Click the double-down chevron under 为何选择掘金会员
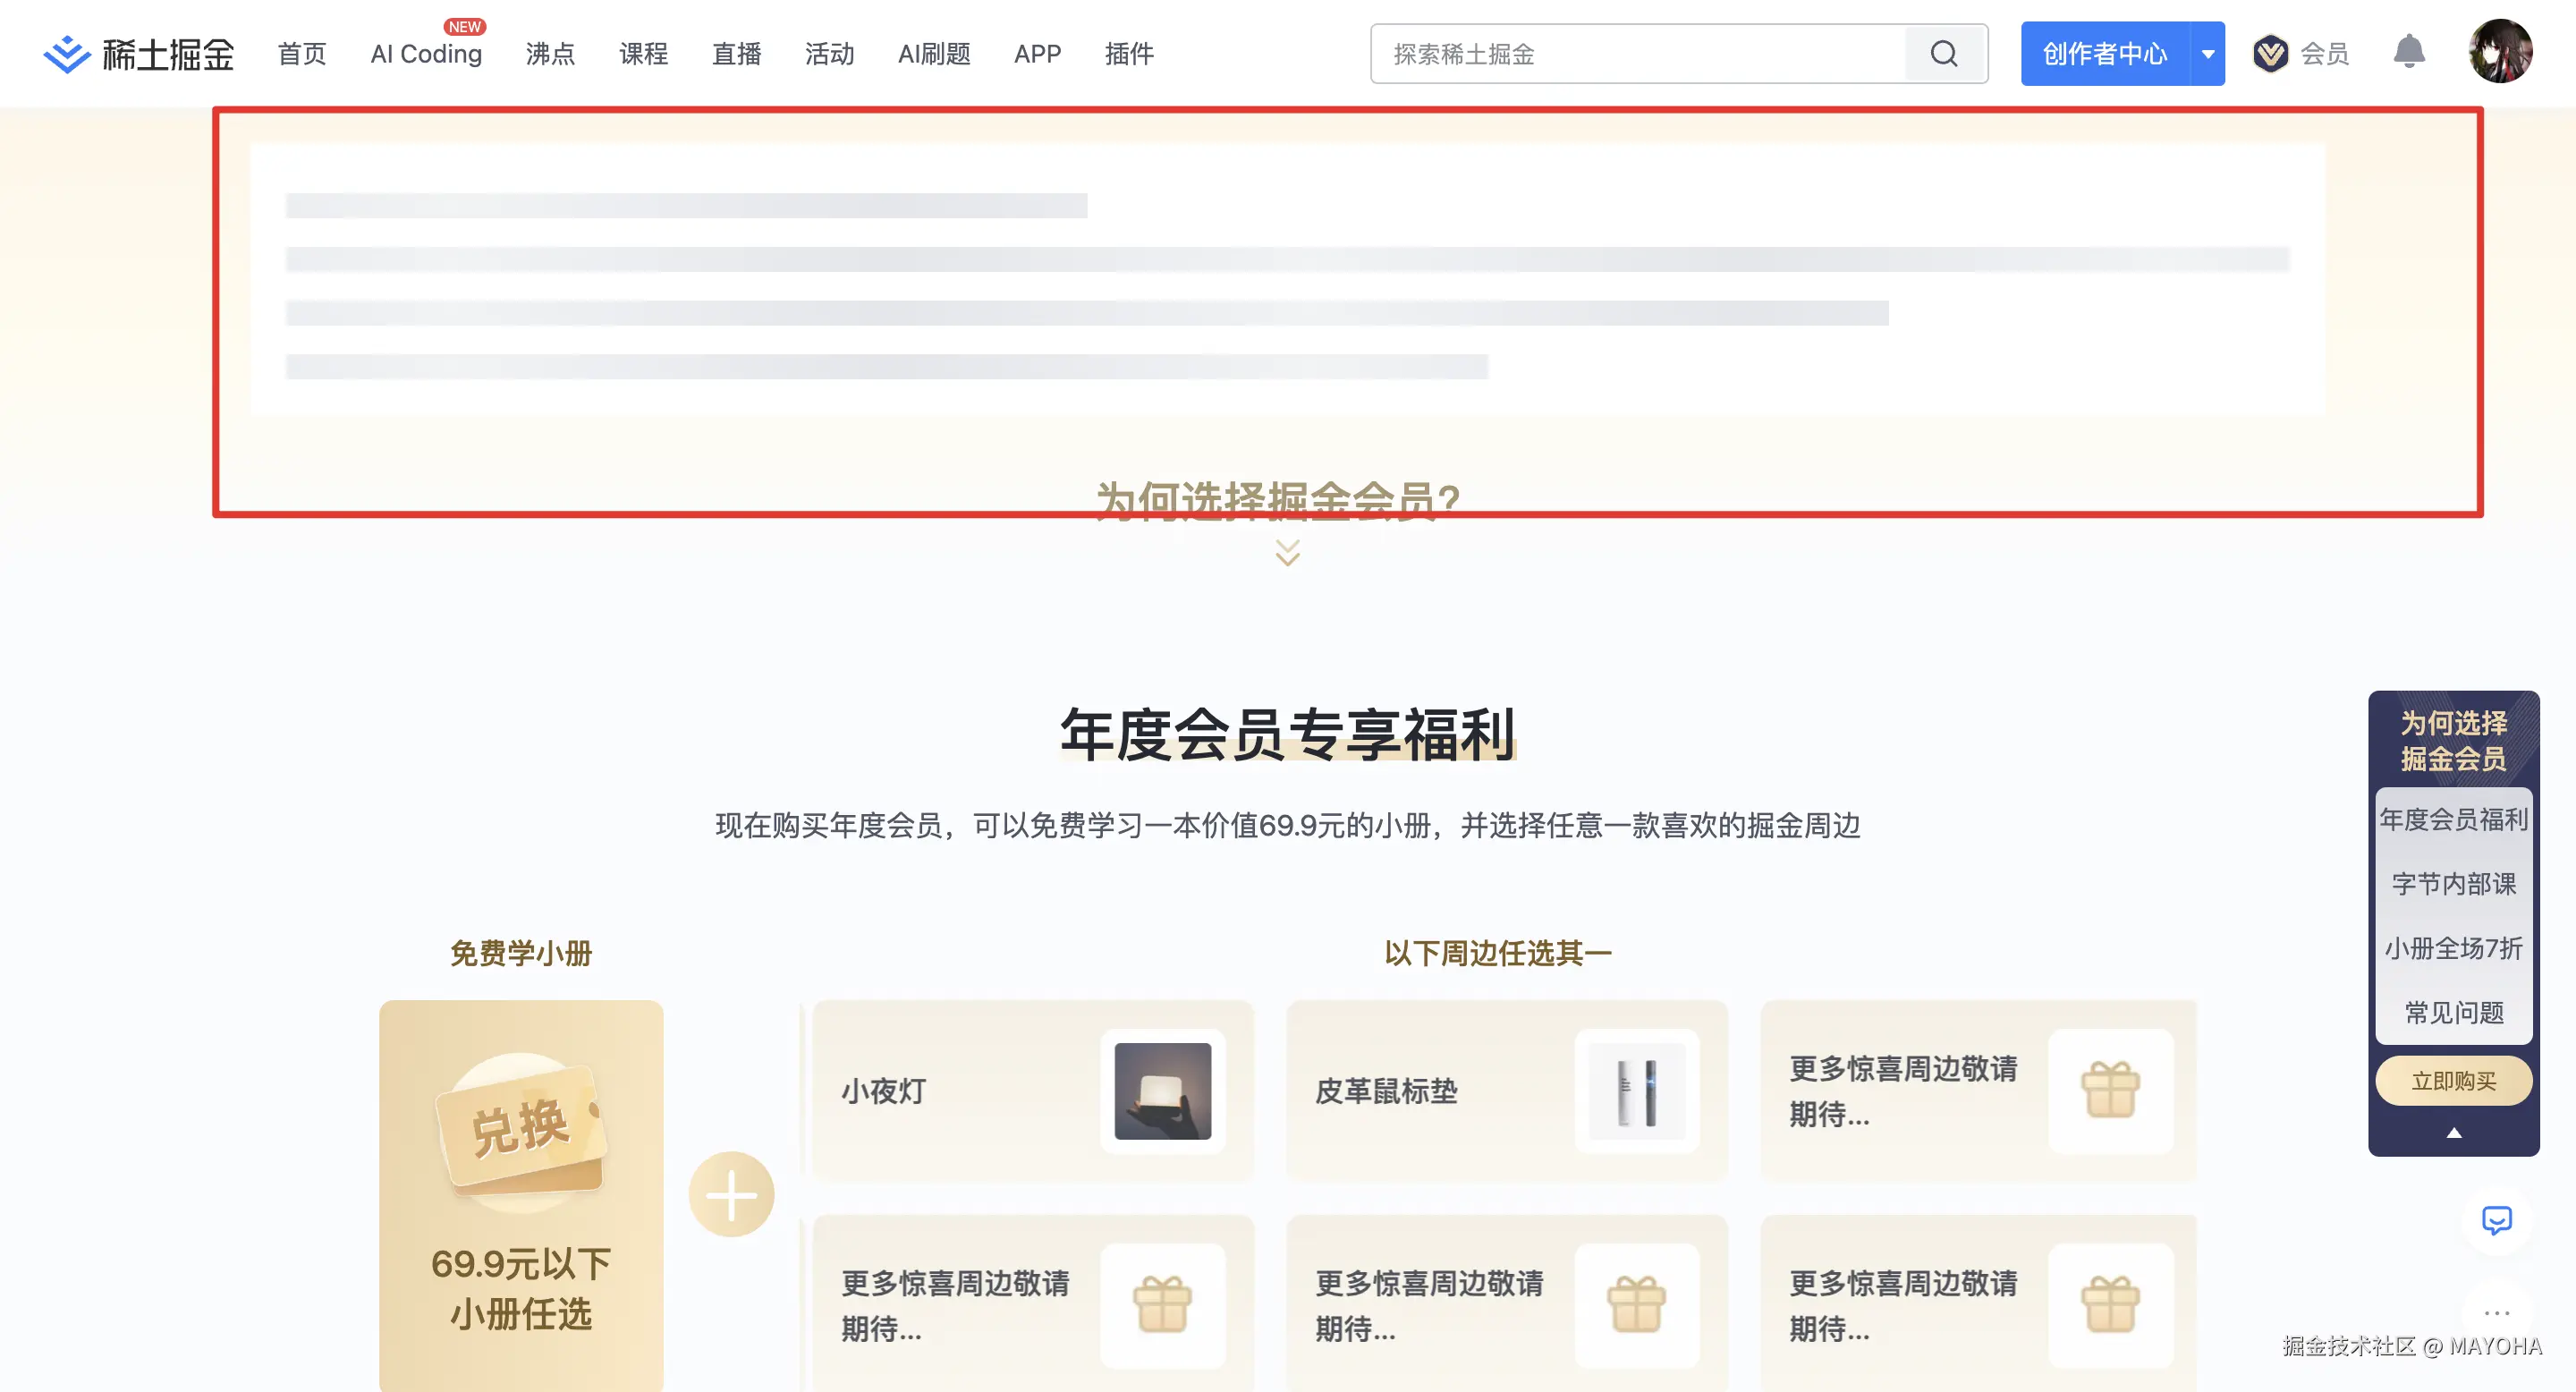Viewport: 2576px width, 1392px height. click(x=1286, y=550)
